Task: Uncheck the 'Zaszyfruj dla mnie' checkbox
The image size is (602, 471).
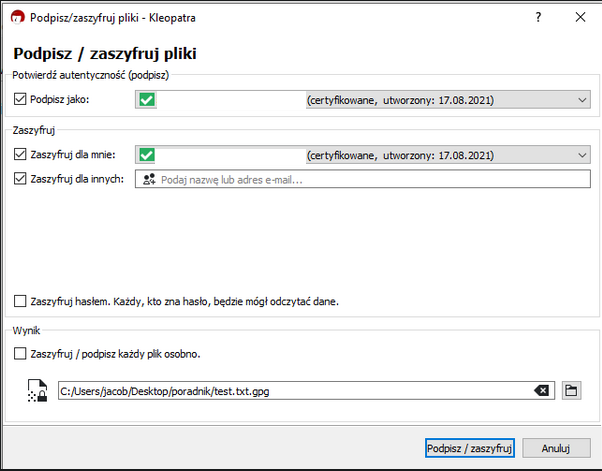Action: tap(20, 154)
